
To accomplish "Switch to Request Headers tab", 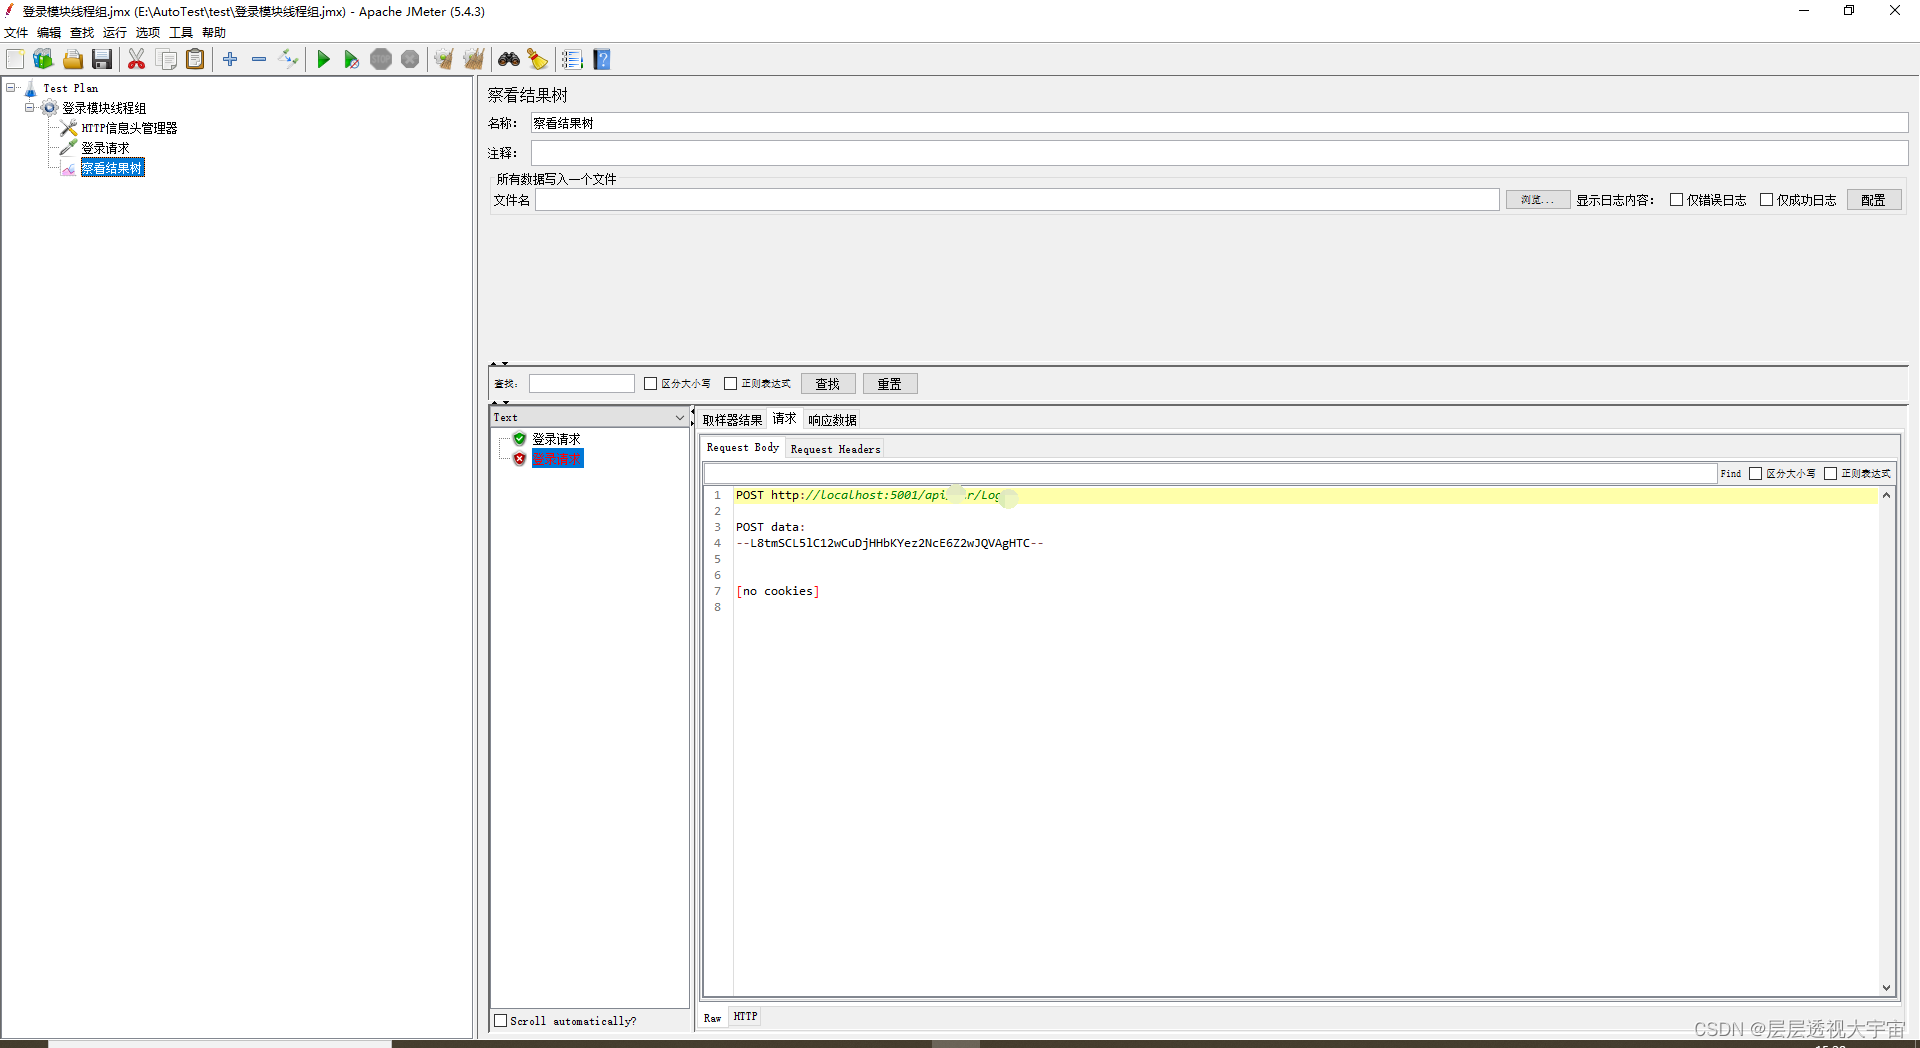I will (835, 449).
